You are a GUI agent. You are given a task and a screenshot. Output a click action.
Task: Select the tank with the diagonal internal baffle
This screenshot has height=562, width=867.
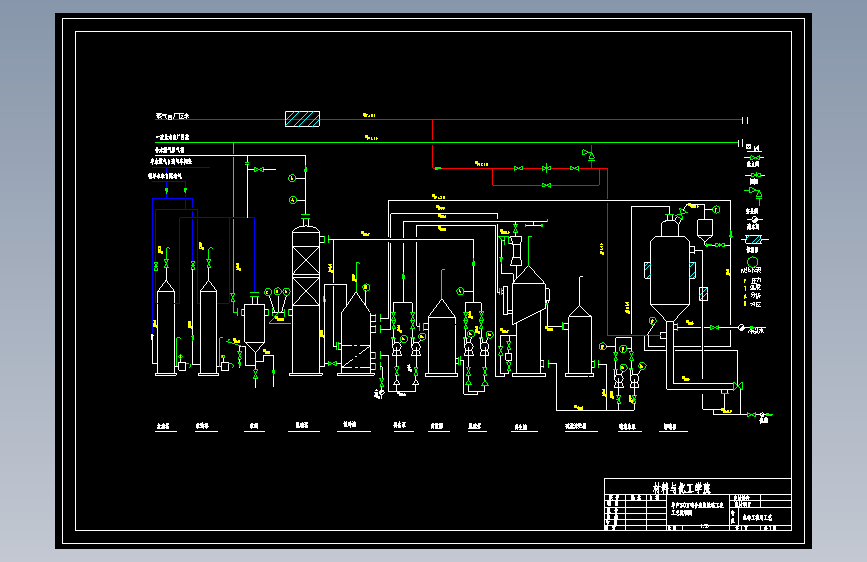tap(529, 321)
